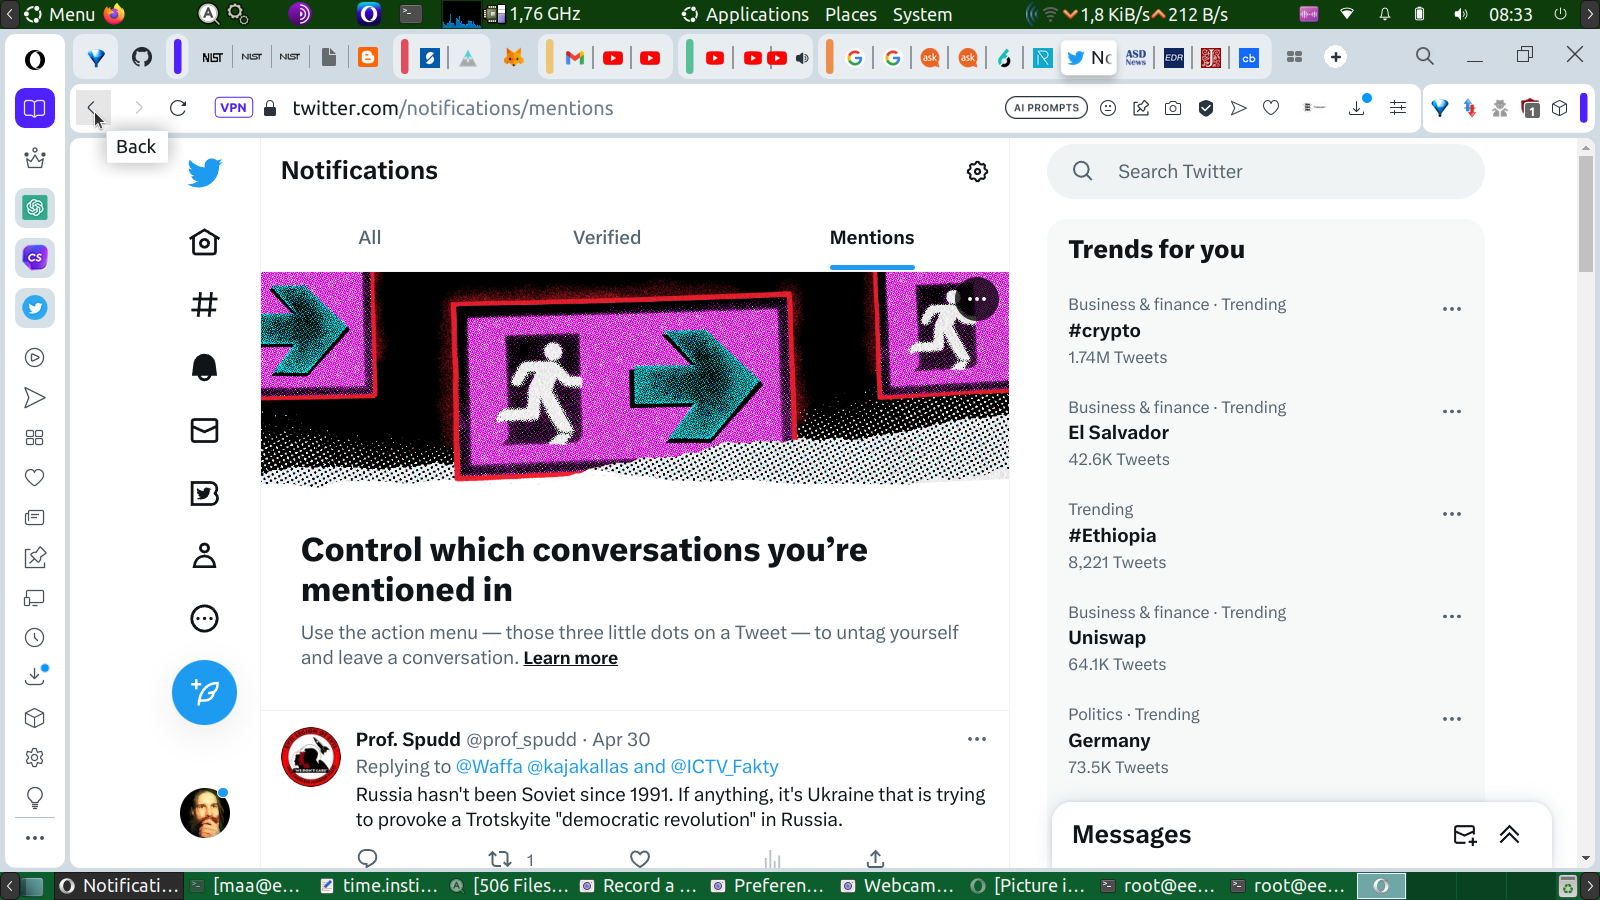The height and width of the screenshot is (900, 1600).
Task: Switch to the All notifications tab
Action: [369, 238]
